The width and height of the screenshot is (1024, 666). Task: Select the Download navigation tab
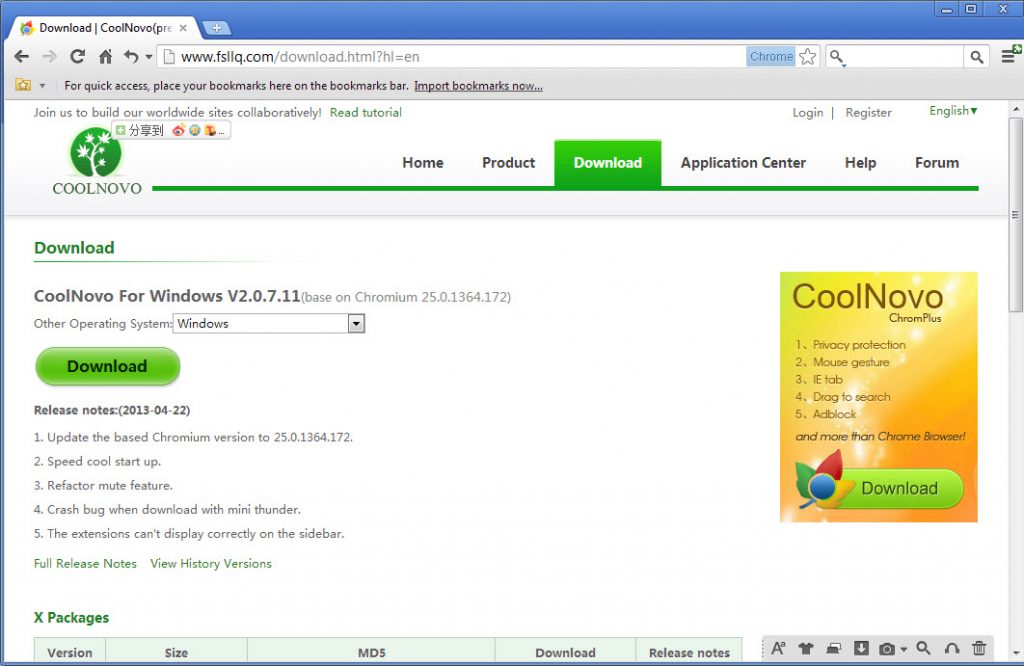(607, 163)
